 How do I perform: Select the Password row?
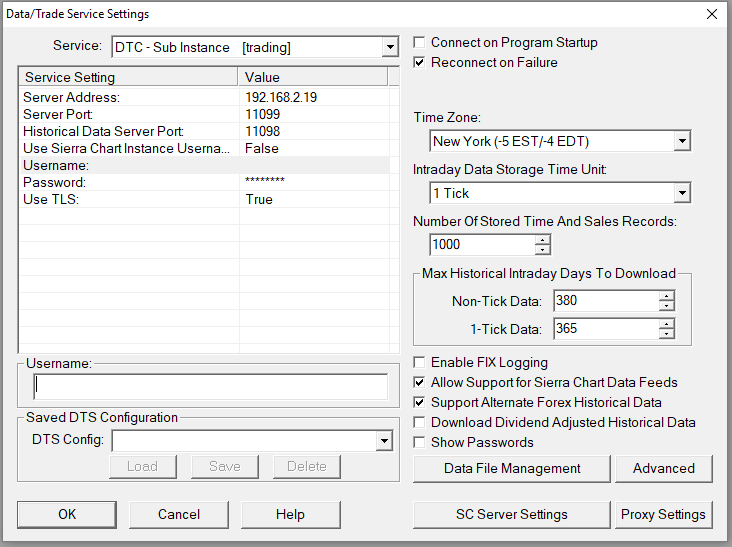pyautogui.click(x=204, y=182)
